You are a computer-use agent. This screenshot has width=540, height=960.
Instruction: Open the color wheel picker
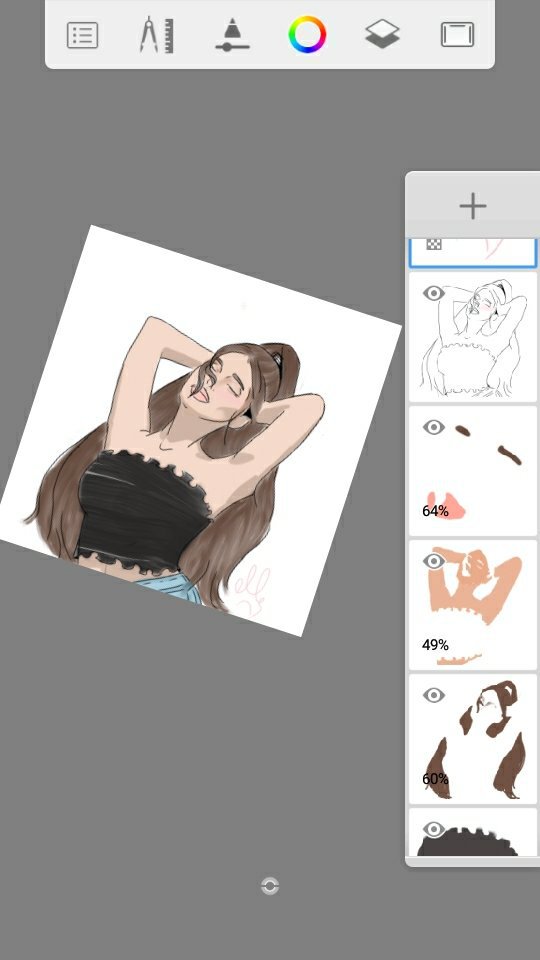(x=307, y=34)
